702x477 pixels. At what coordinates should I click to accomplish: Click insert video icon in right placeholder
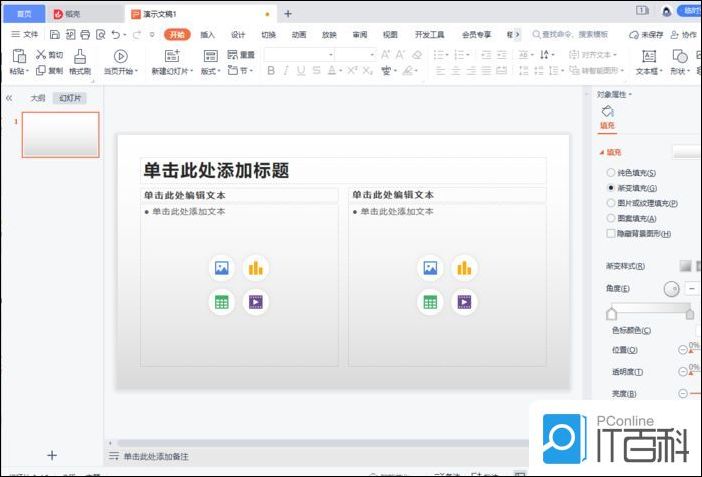[x=464, y=302]
